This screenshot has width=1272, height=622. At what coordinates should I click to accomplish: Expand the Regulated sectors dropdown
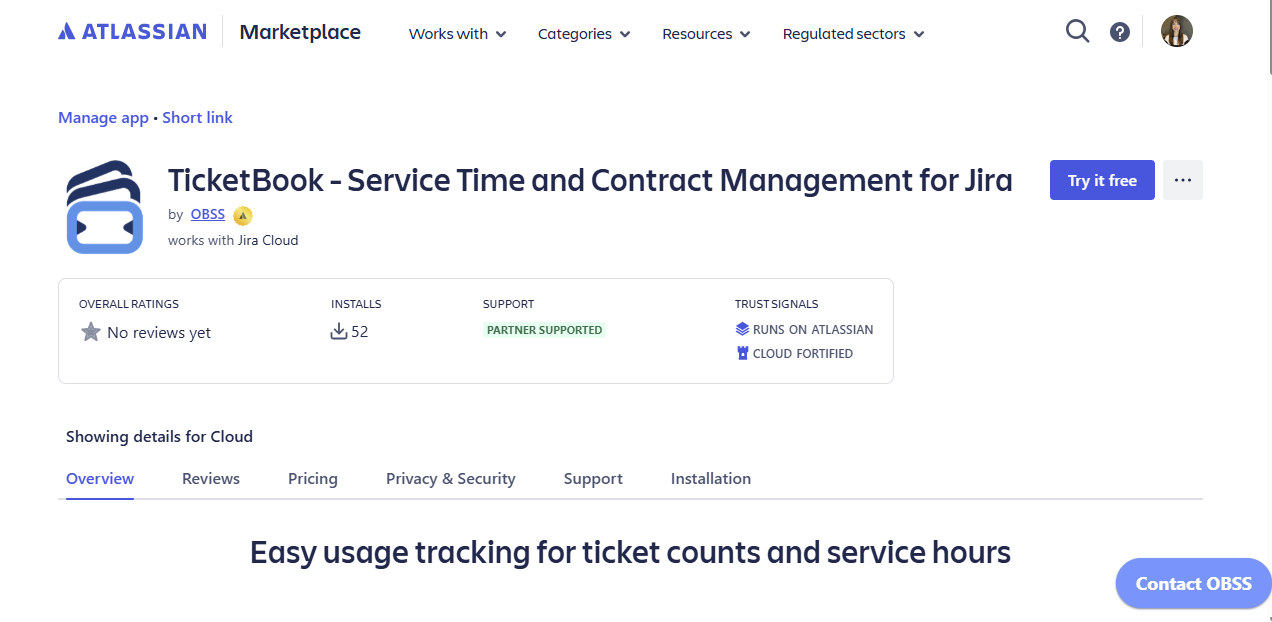click(x=853, y=34)
